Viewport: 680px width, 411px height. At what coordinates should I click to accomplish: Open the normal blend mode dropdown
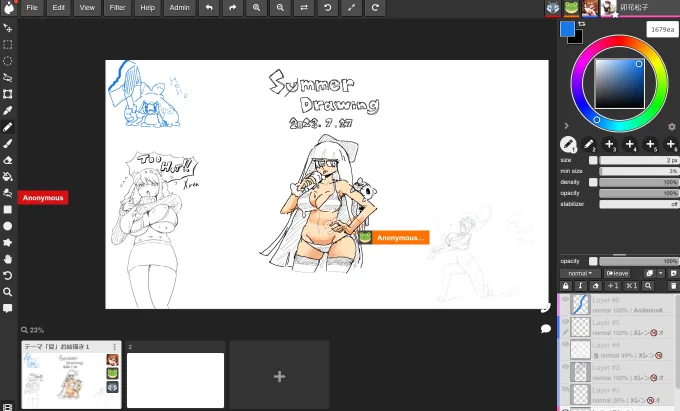coord(580,273)
